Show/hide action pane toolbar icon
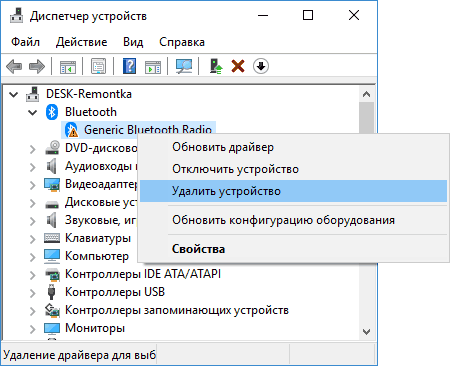 coord(153,66)
